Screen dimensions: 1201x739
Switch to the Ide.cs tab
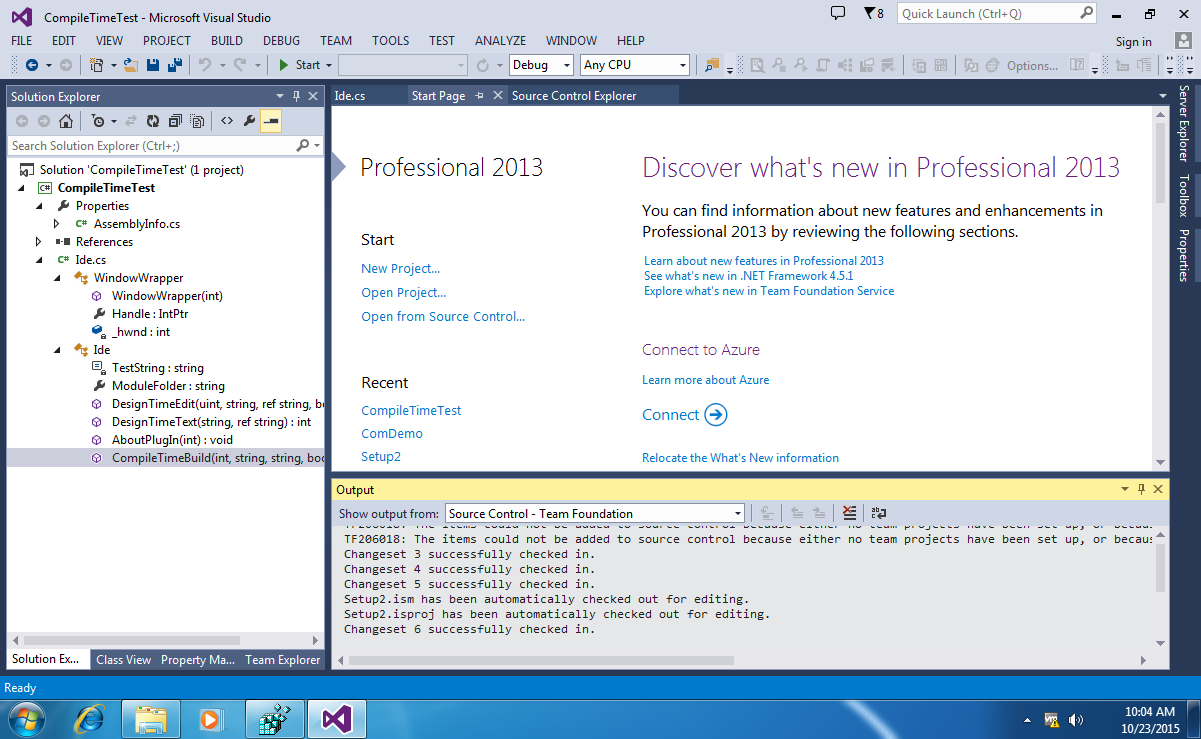point(349,96)
